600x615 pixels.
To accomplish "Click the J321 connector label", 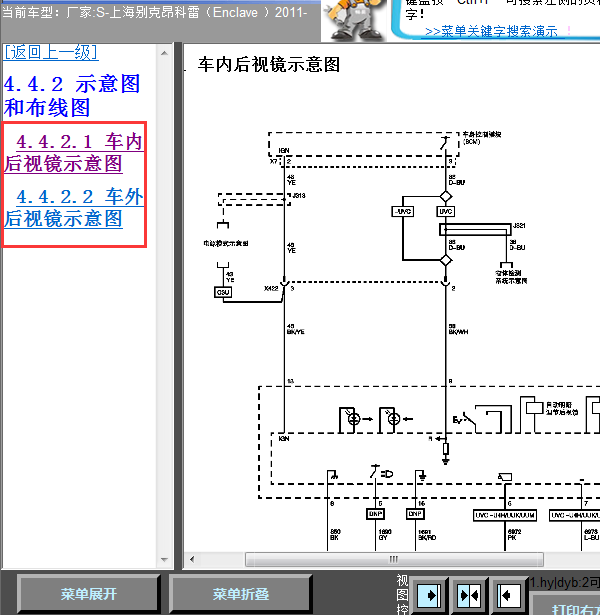I will coord(519,226).
